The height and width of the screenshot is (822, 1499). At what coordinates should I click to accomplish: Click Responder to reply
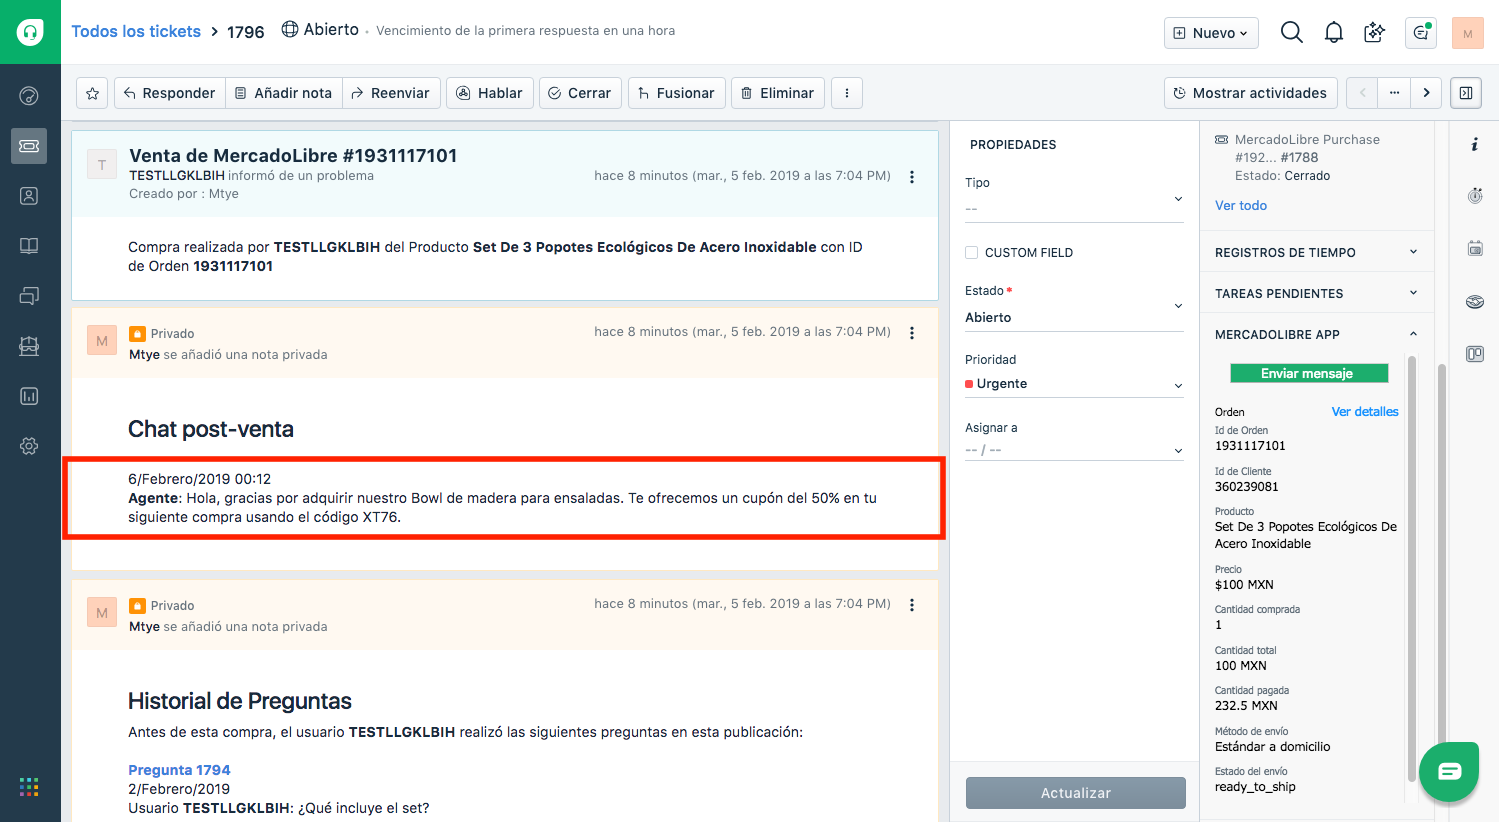(170, 93)
